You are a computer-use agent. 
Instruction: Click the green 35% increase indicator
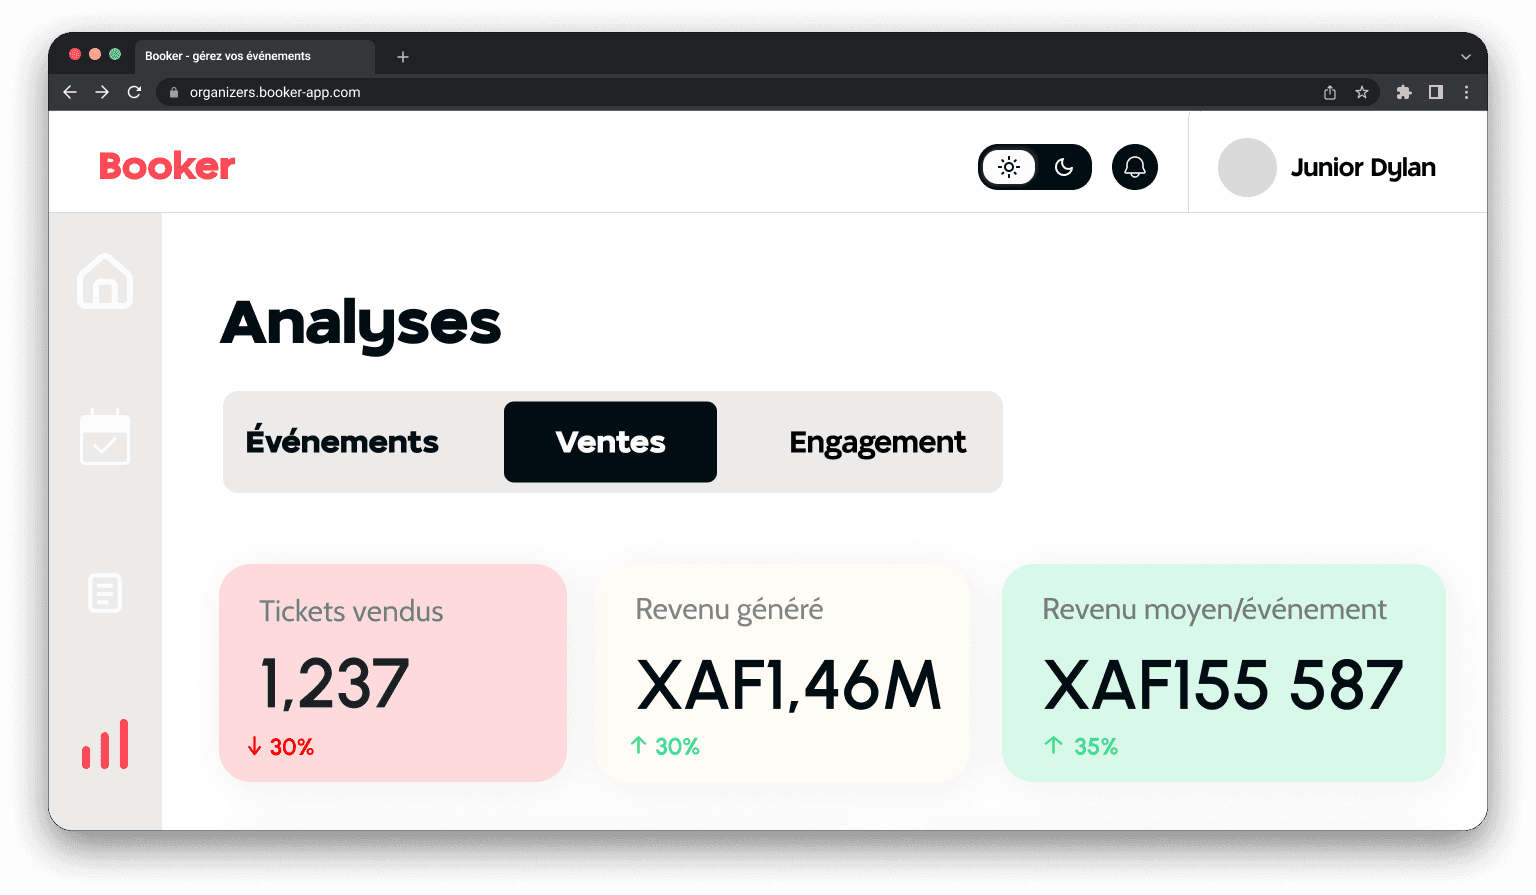pyautogui.click(x=1081, y=747)
